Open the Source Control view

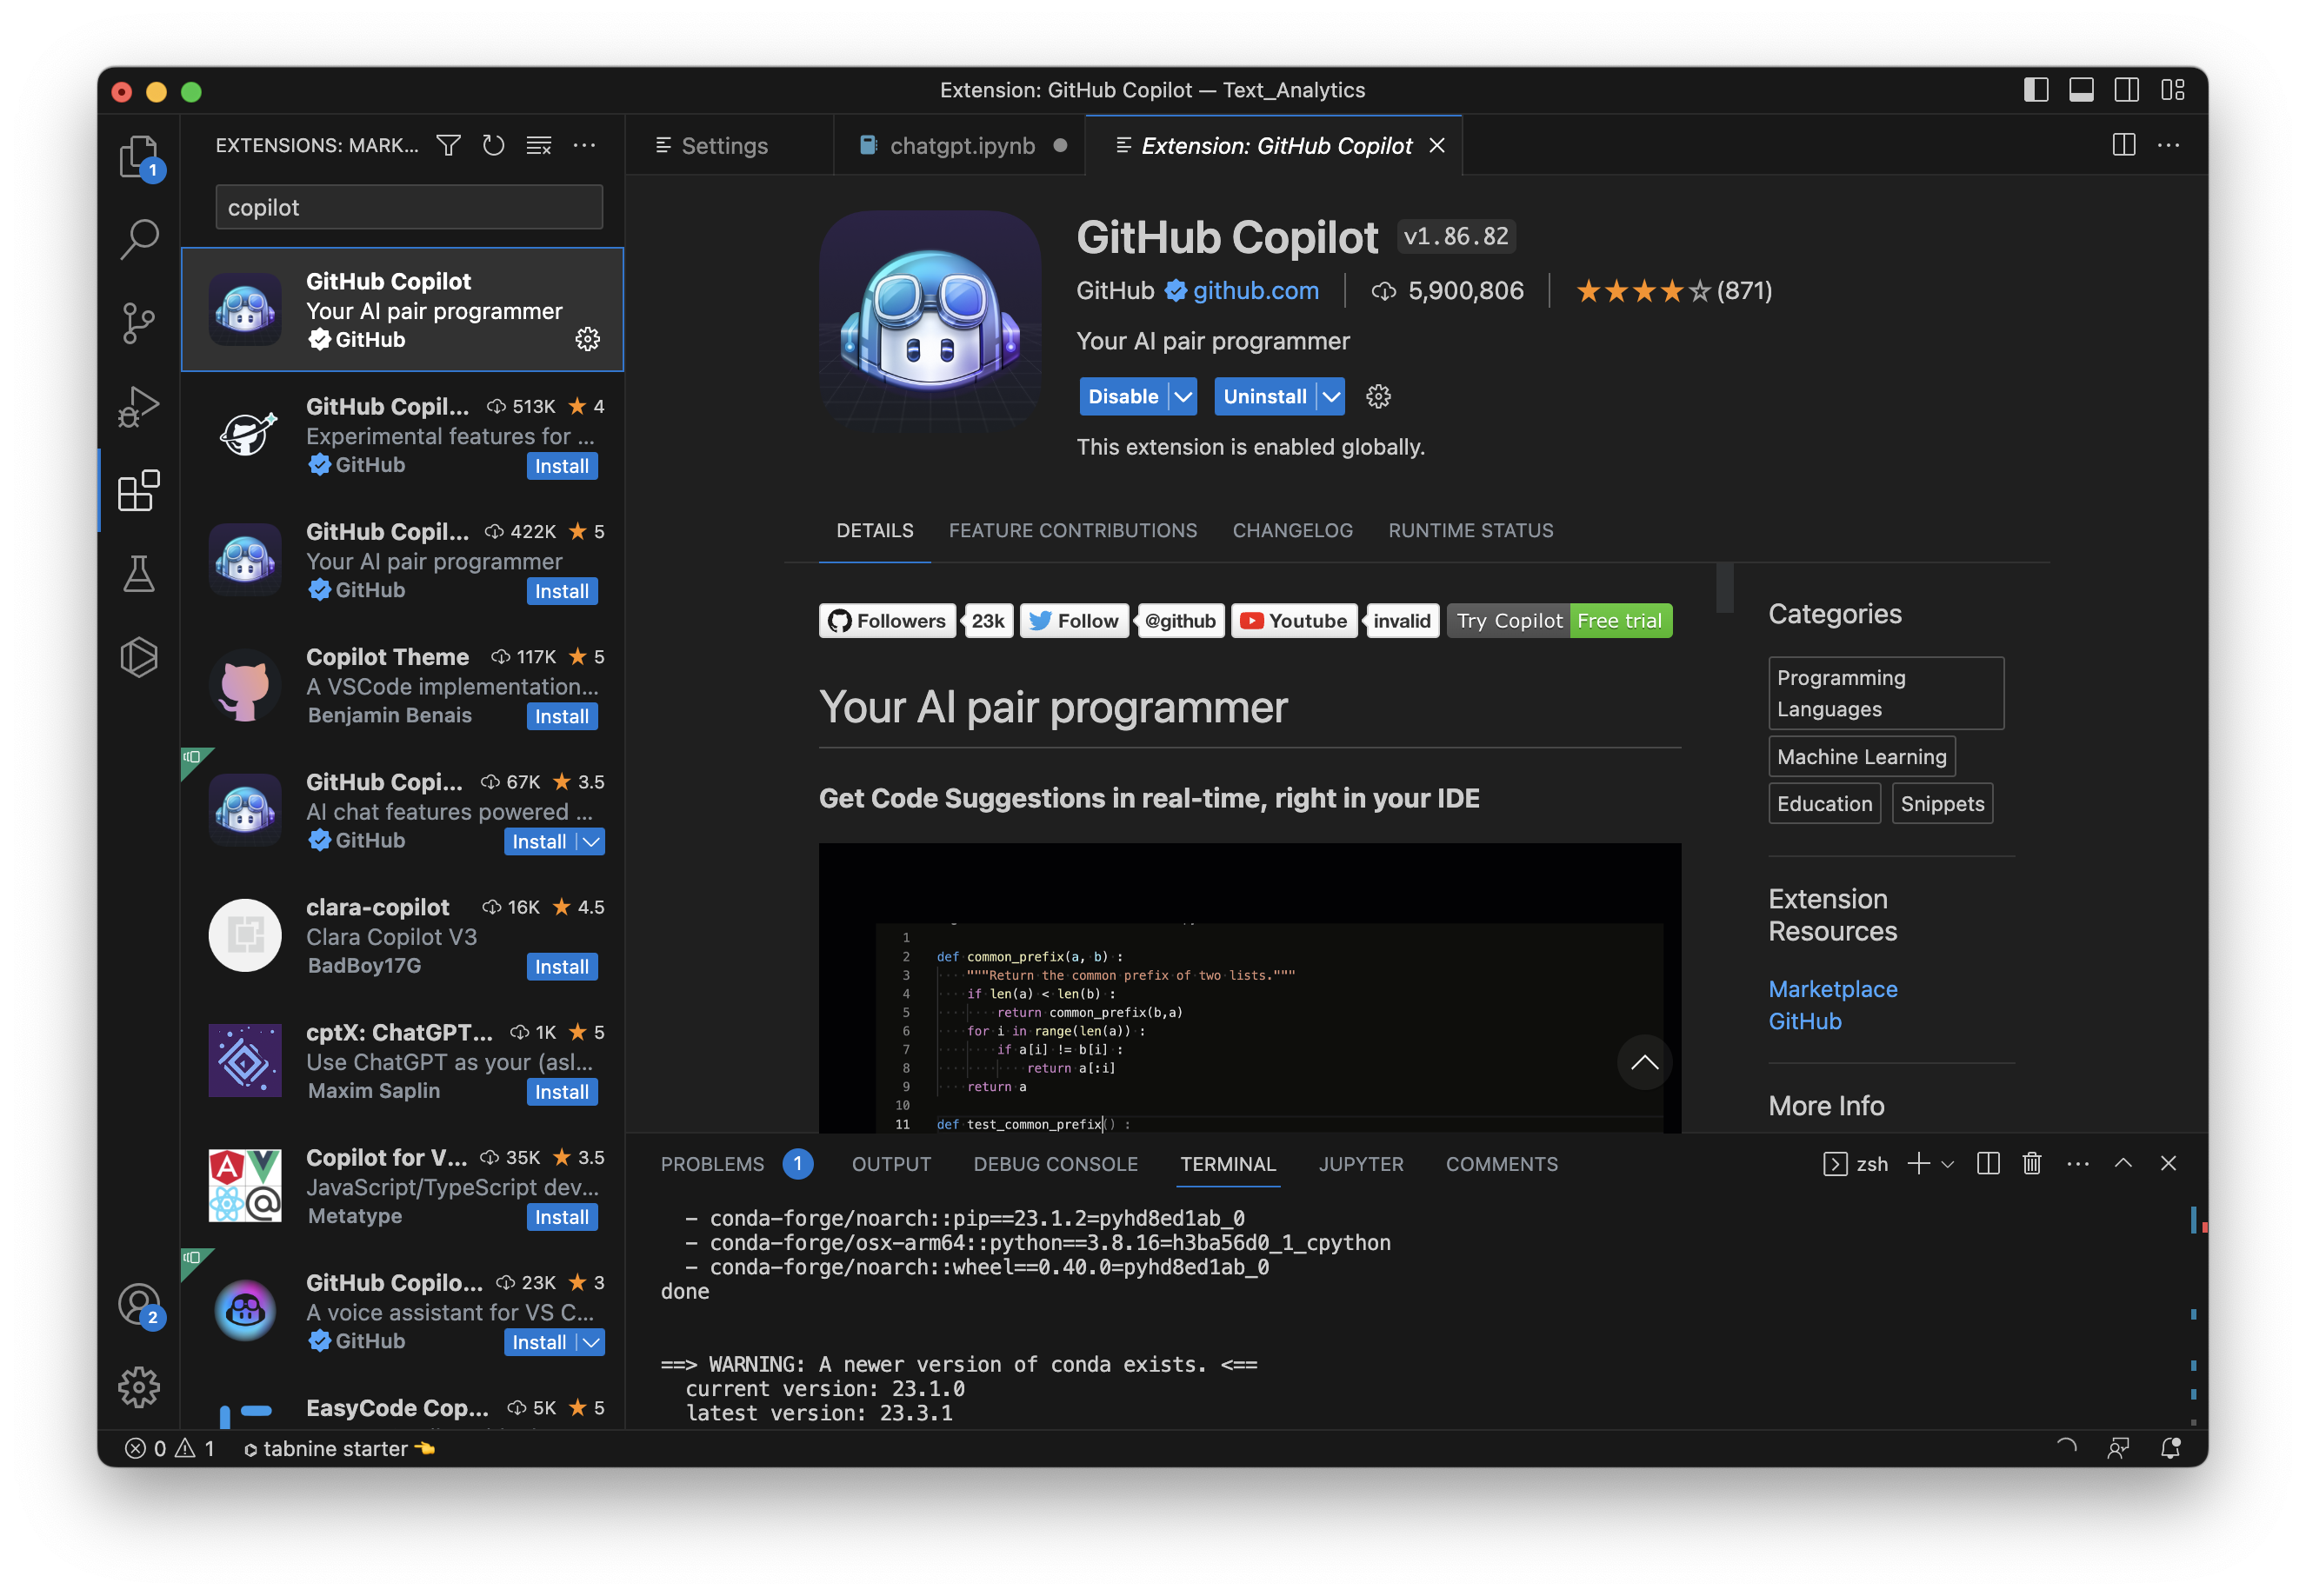139,322
